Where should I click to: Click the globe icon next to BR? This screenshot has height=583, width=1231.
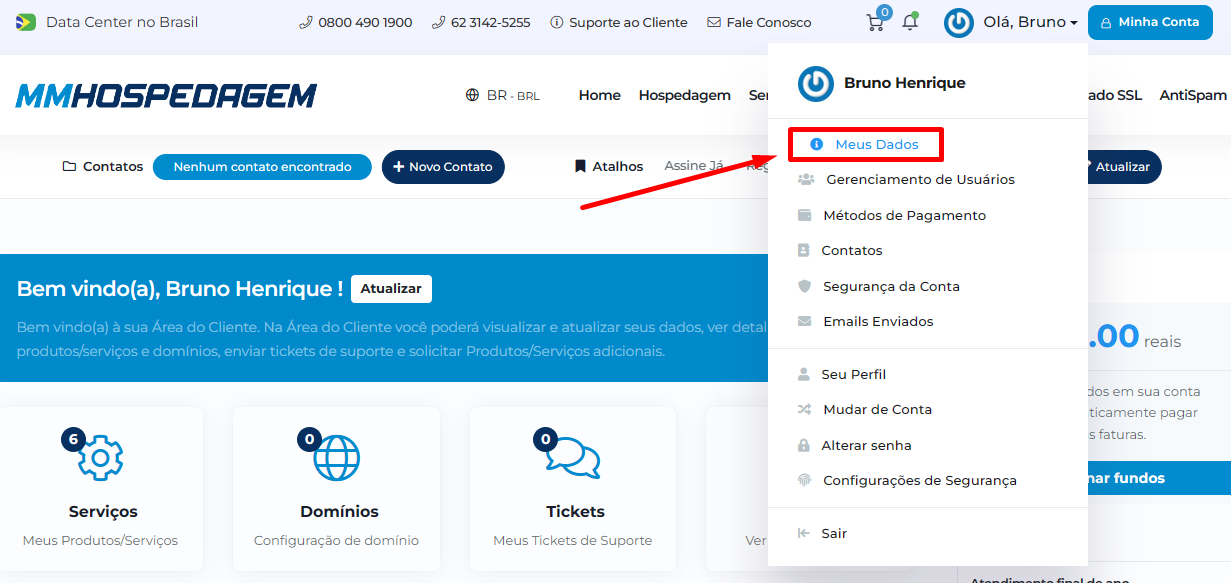473,95
